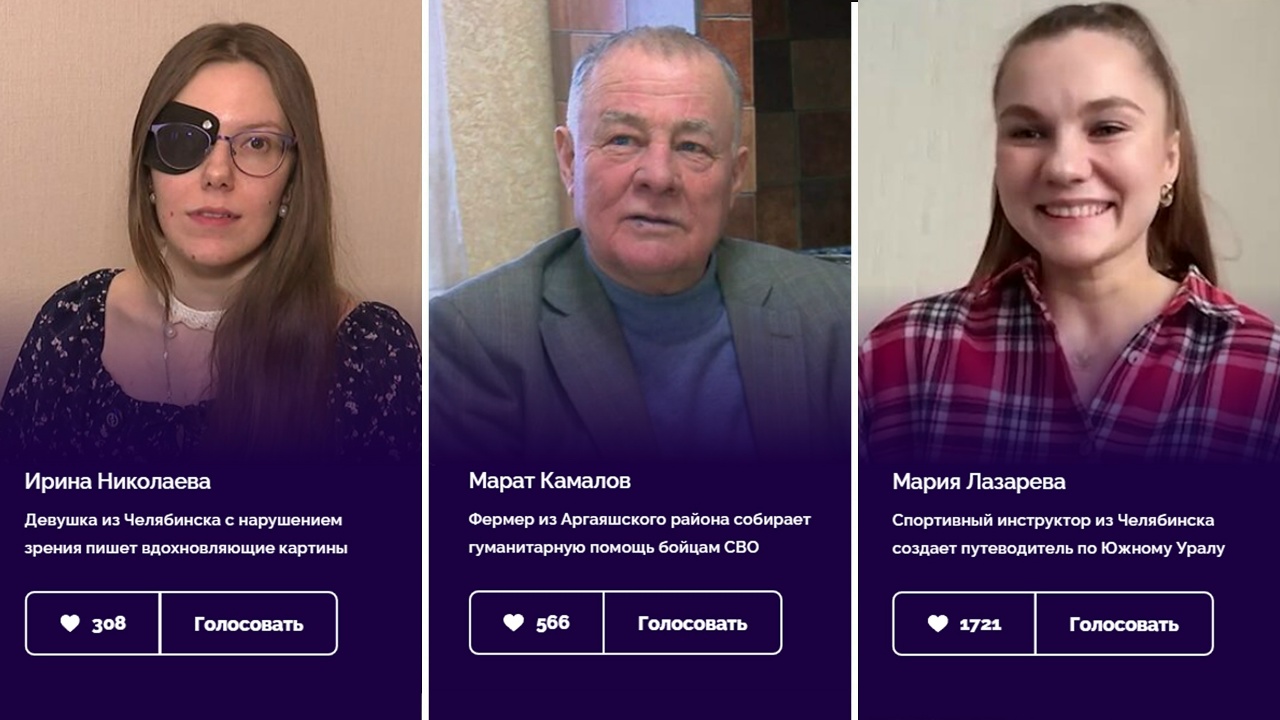Open the Марат Камалов name link
The height and width of the screenshot is (720, 1280).
[550, 480]
